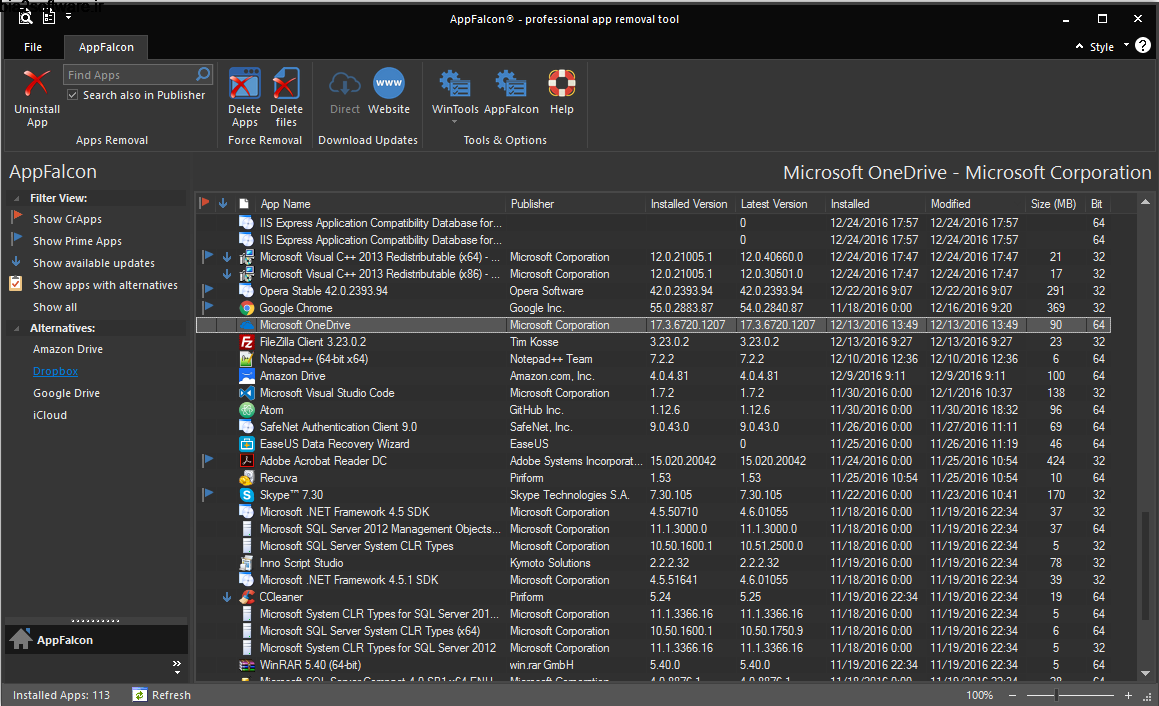Select Show available updates filter
This screenshot has width=1159, height=706.
pyautogui.click(x=93, y=263)
